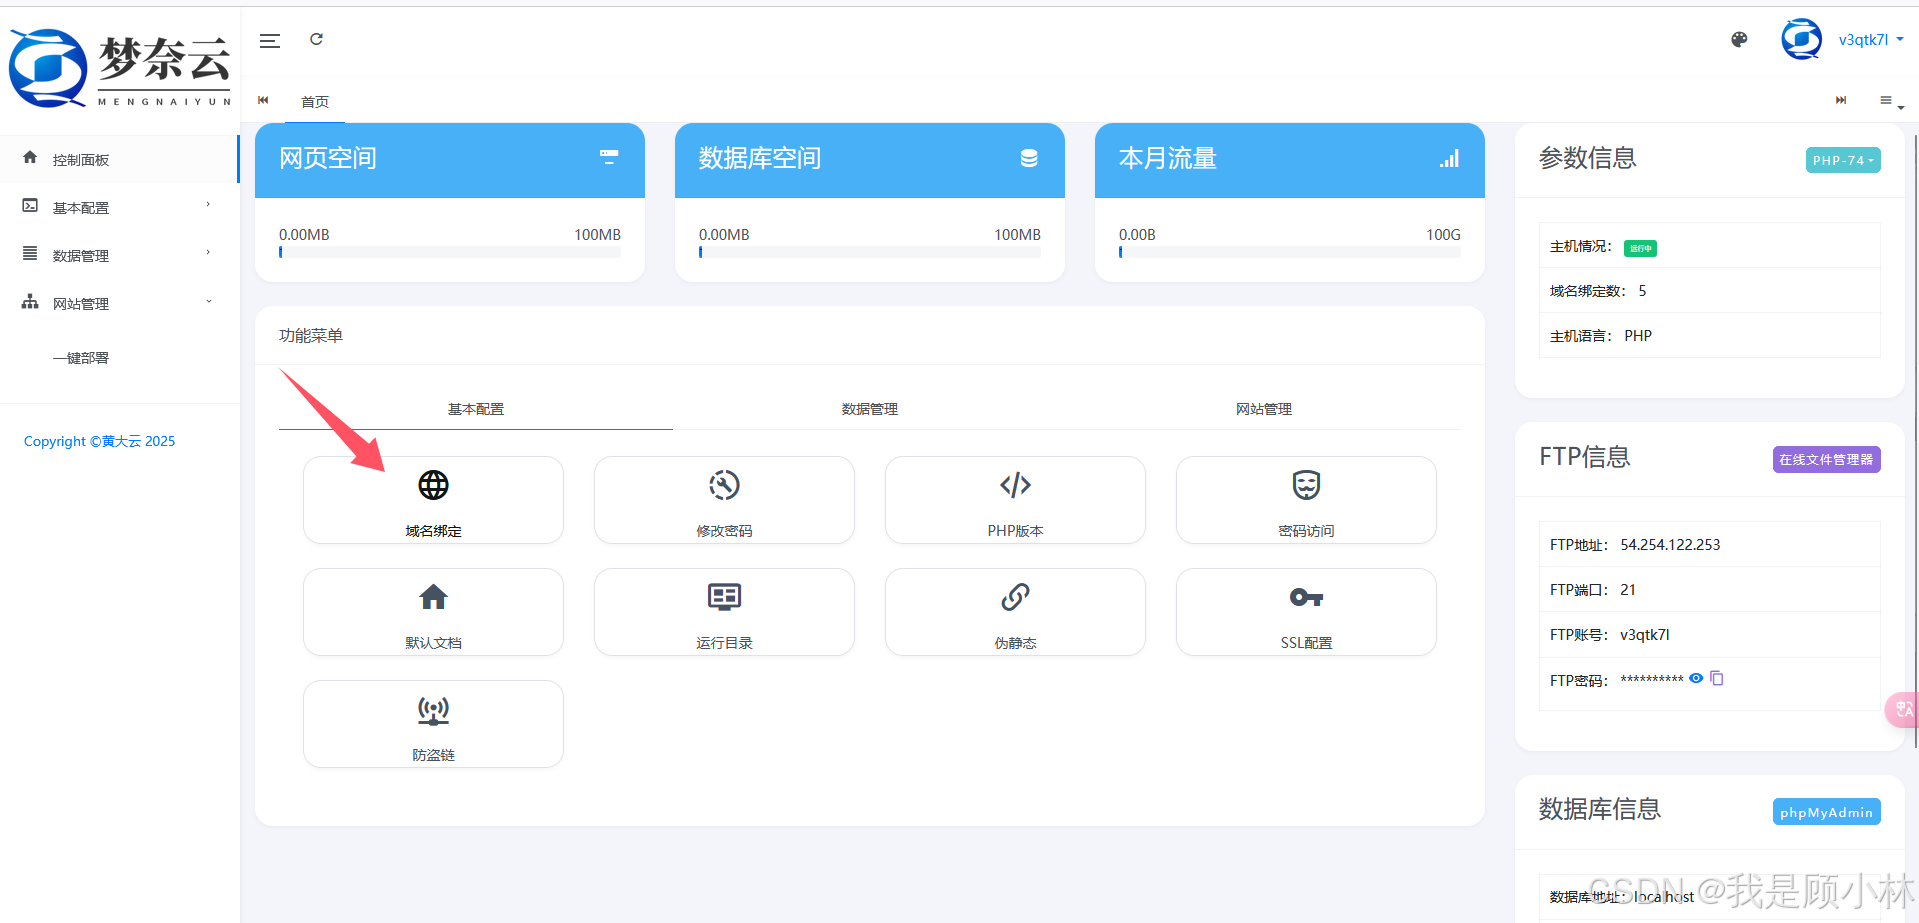The width and height of the screenshot is (1919, 923).
Task: Click the 数据库信息 panel title
Action: (1600, 809)
